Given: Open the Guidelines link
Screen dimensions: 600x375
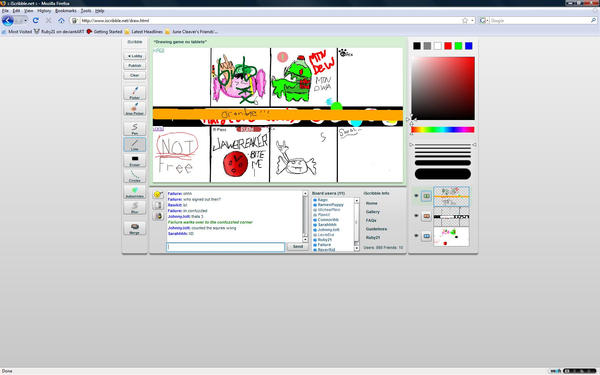Looking at the screenshot, I should [376, 229].
